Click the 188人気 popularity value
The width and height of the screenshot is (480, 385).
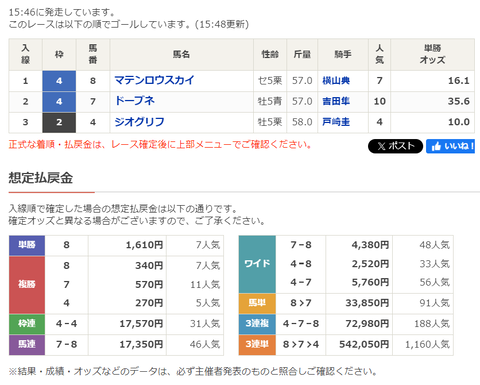[x=432, y=324]
